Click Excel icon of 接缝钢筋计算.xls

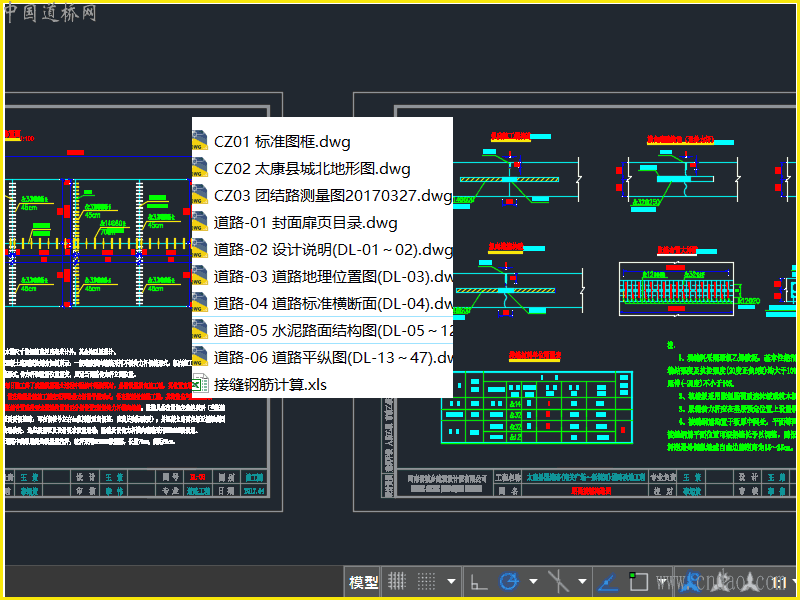pos(200,384)
